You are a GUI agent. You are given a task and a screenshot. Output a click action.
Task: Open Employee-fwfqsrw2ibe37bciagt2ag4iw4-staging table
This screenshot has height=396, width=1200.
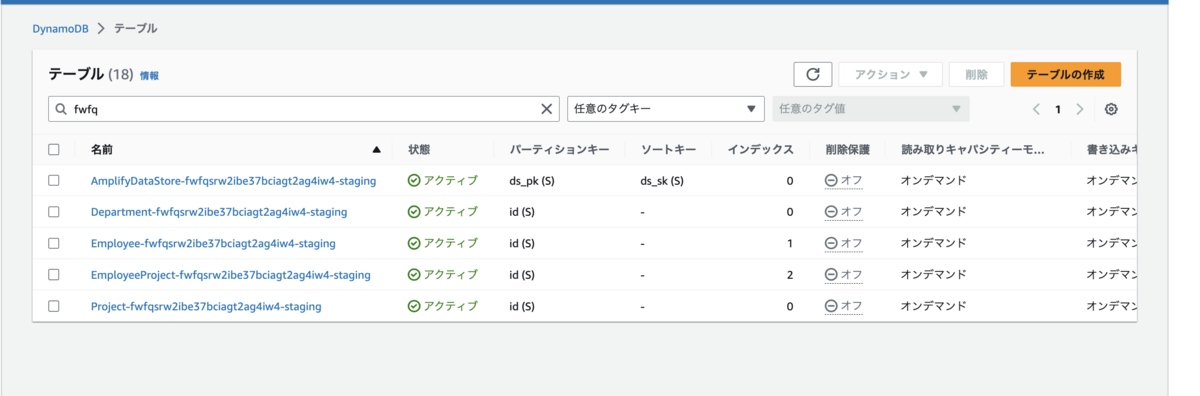tap(213, 243)
